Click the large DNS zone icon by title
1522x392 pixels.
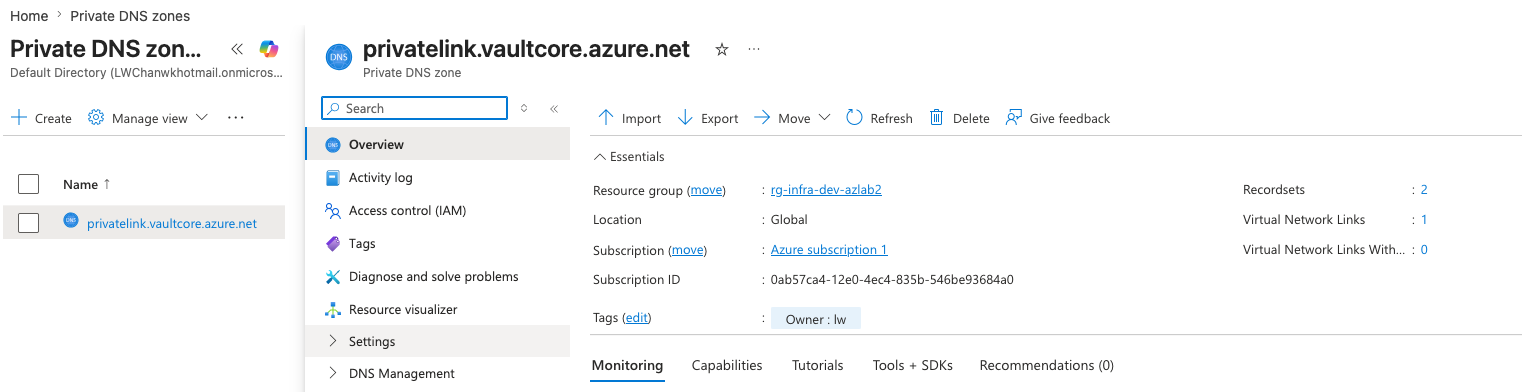click(x=339, y=58)
